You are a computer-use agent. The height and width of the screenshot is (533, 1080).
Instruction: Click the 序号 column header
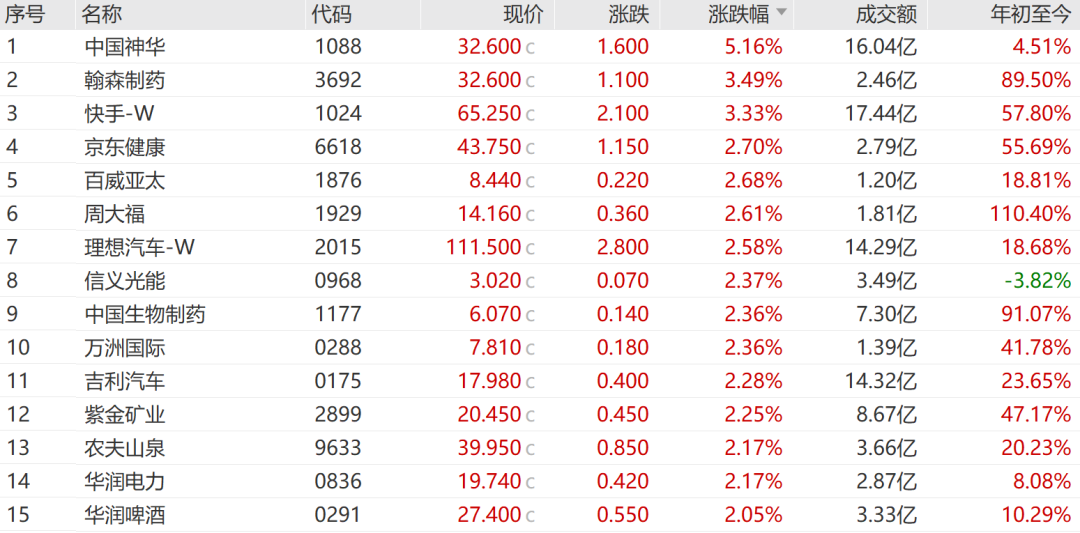point(25,13)
